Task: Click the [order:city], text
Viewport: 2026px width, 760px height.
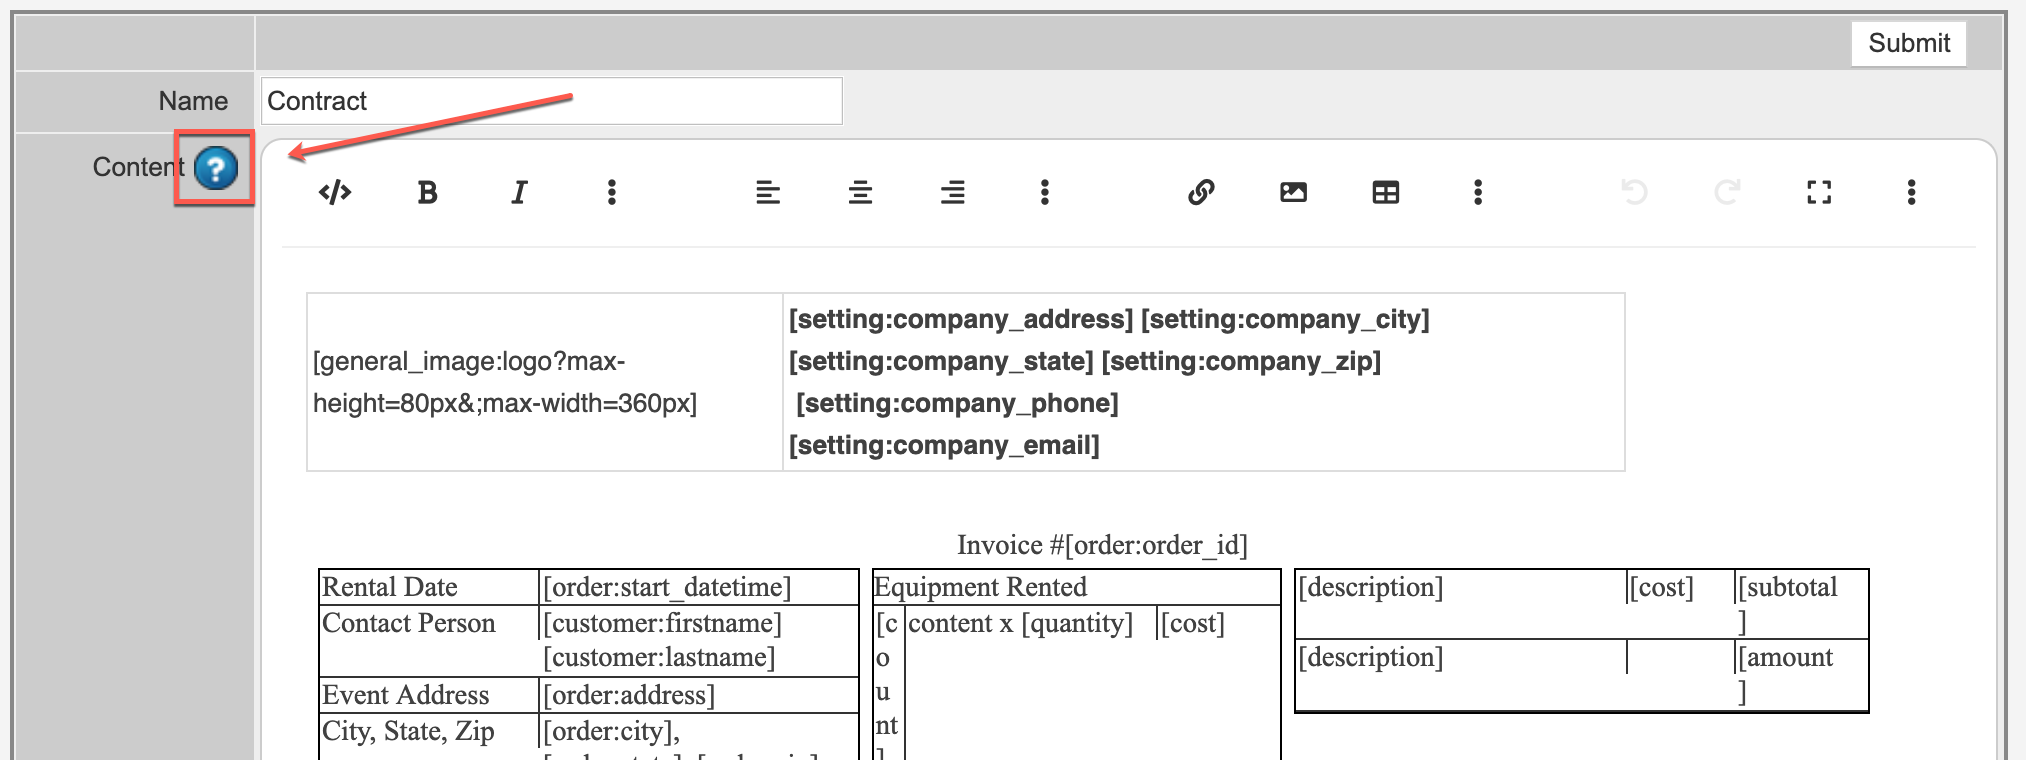Action: (x=611, y=731)
